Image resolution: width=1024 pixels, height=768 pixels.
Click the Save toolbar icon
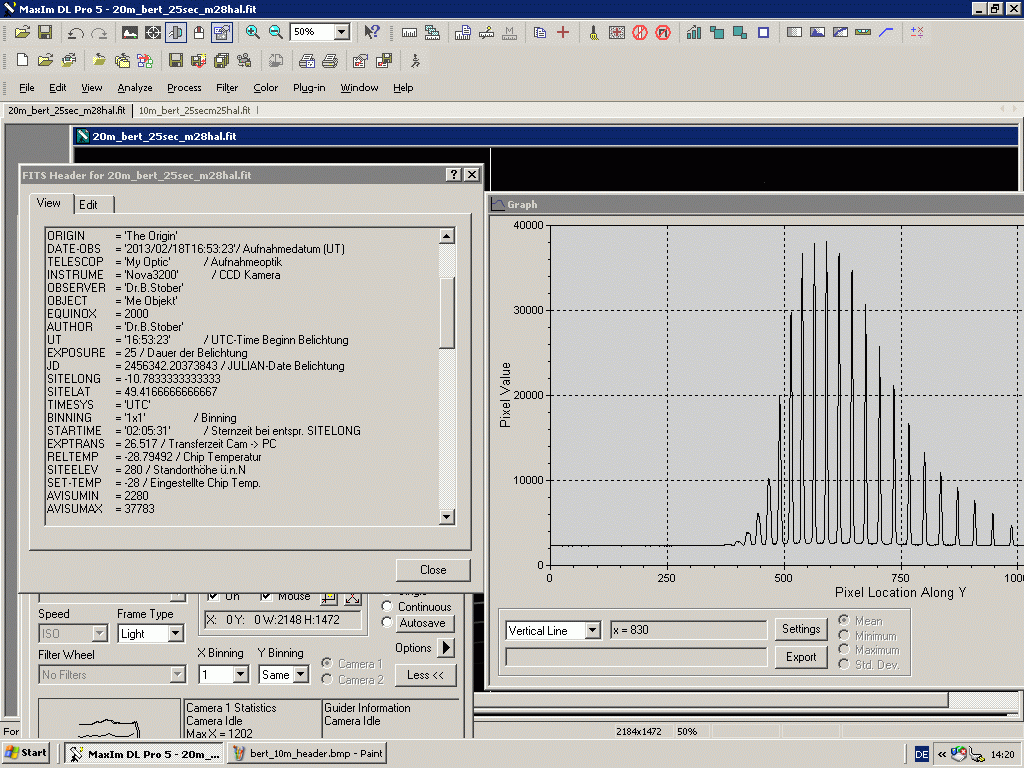44,31
